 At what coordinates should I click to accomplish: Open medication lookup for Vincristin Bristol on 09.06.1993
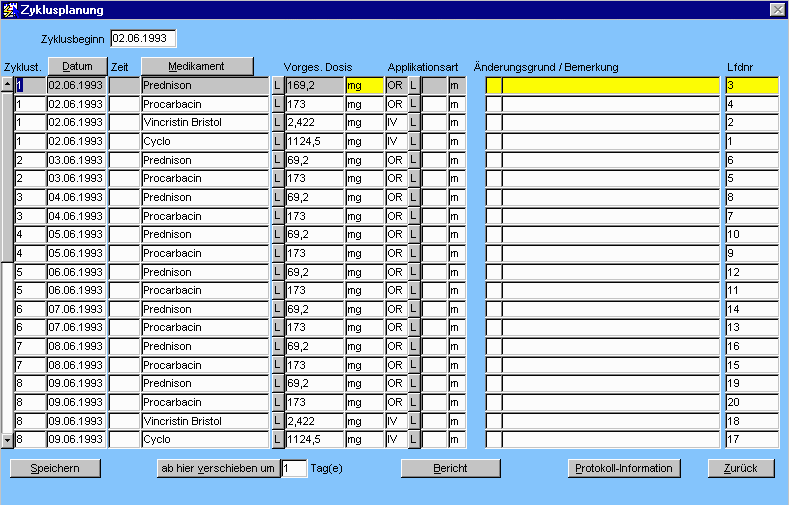(277, 421)
